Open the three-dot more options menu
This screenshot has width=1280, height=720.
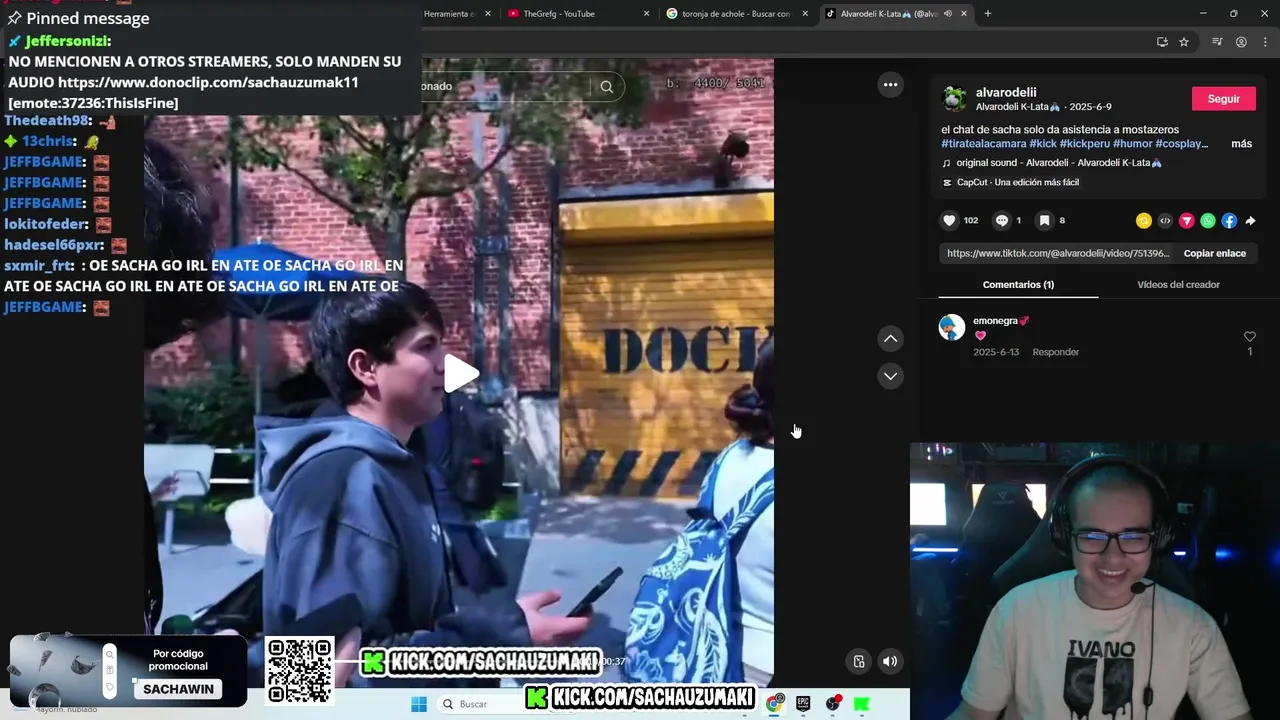890,85
